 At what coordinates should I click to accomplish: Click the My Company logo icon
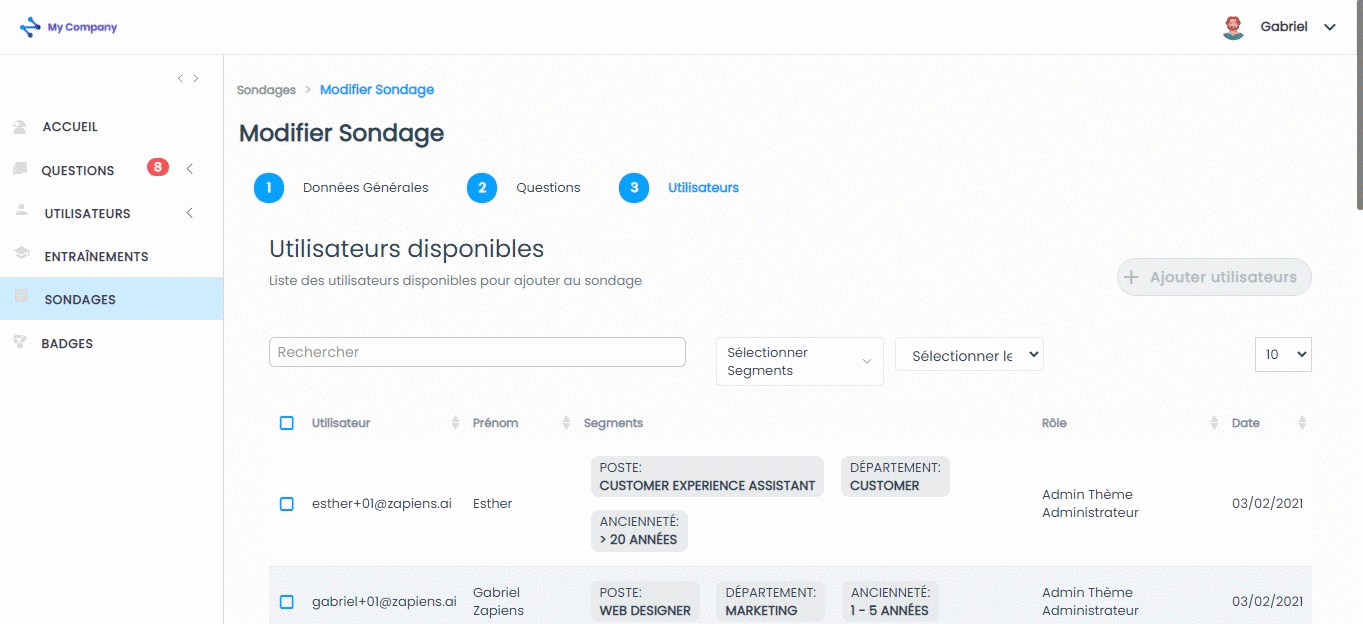click(31, 27)
